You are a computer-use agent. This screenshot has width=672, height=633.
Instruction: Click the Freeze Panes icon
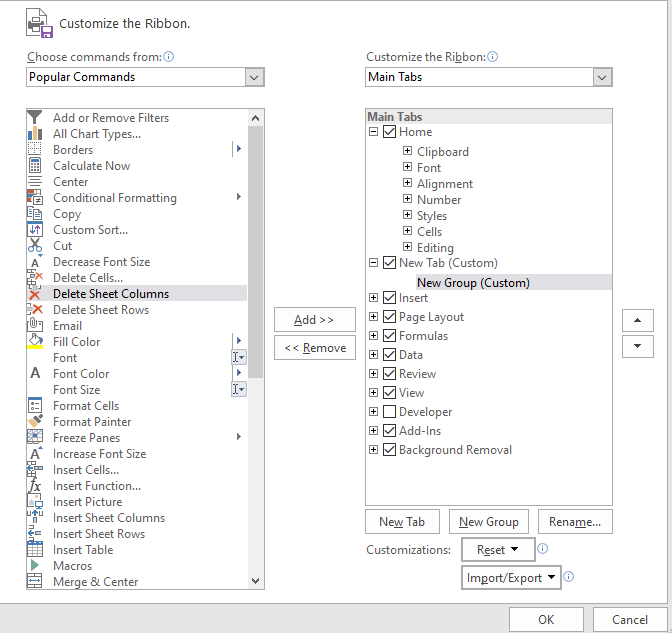[35, 437]
